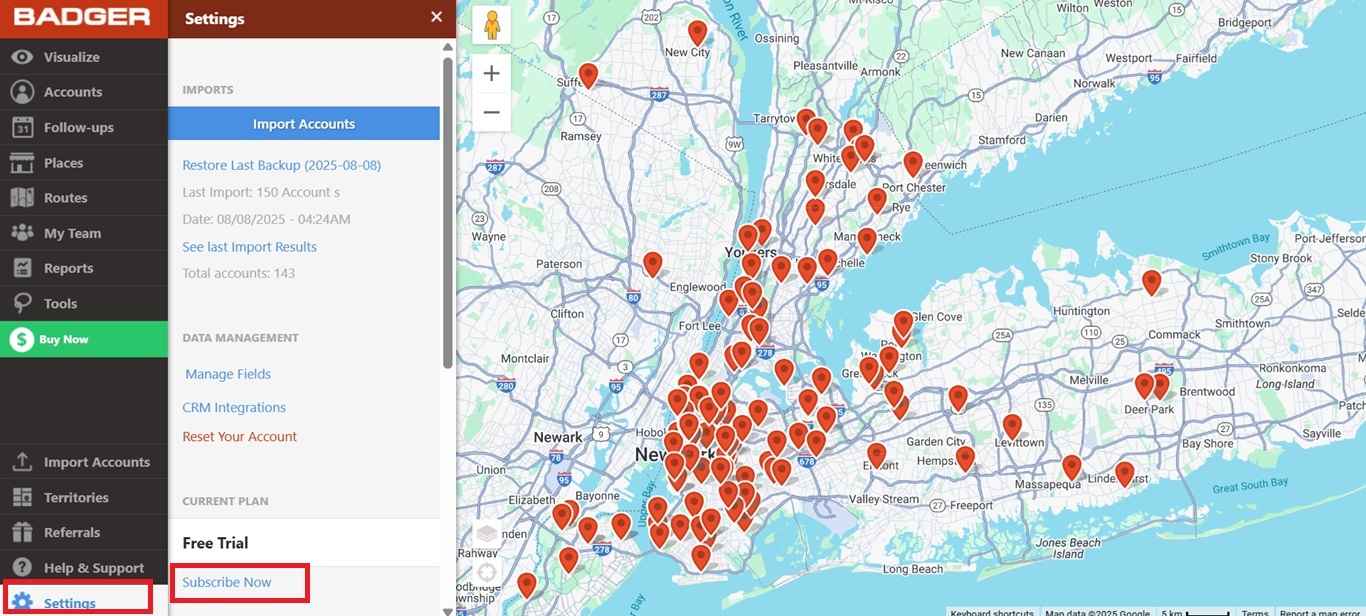This screenshot has height=616, width=1366.
Task: Click Report a map error
Action: [1321, 611]
